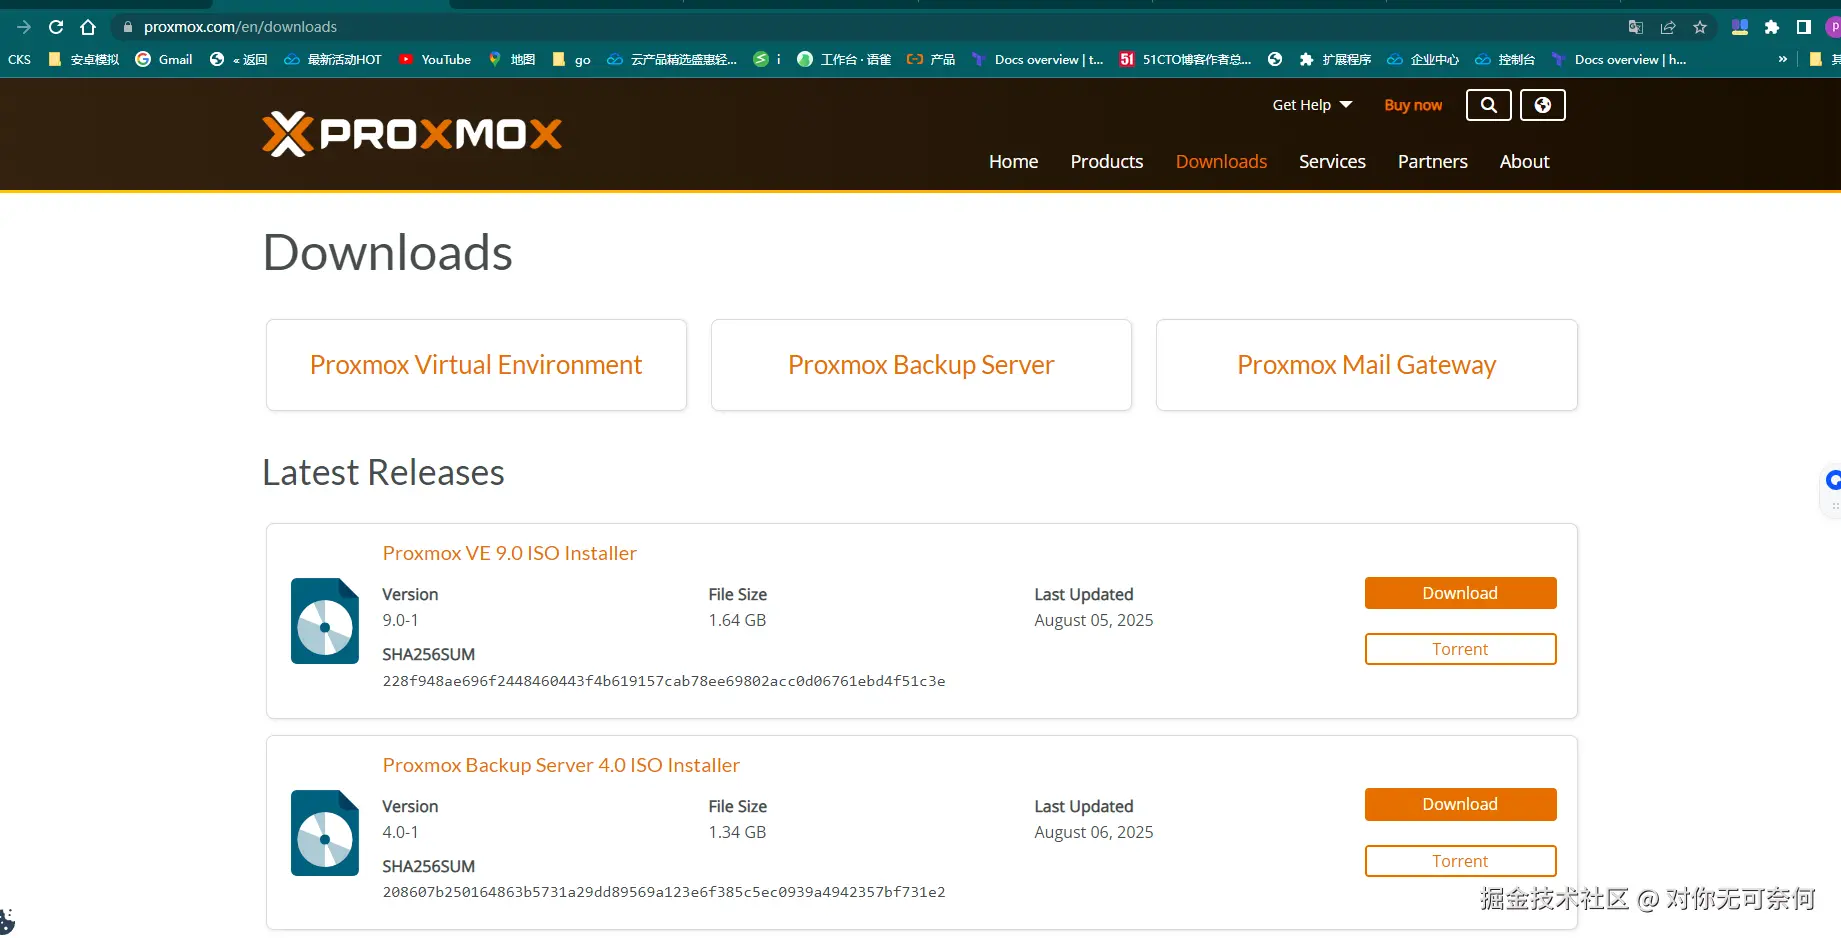This screenshot has height=938, width=1841.
Task: Download the Proxmox Backup Server 4.0 ISO
Action: (x=1460, y=805)
